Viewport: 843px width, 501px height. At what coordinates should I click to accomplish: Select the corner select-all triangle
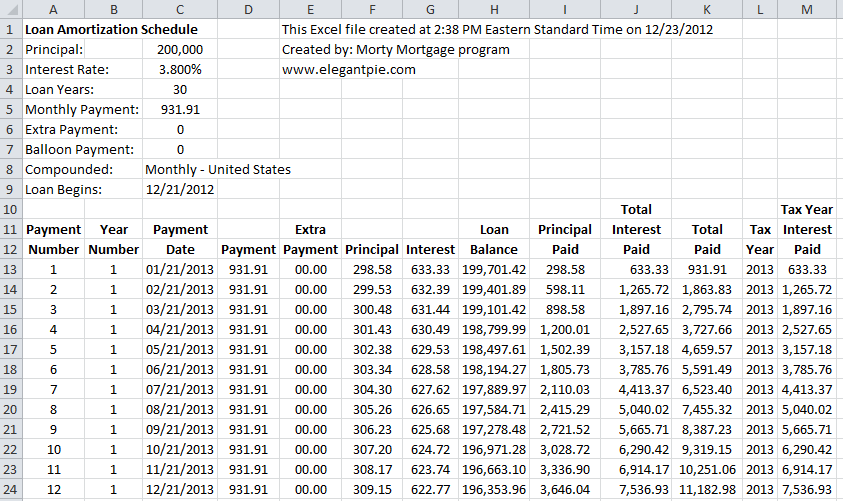11,9
